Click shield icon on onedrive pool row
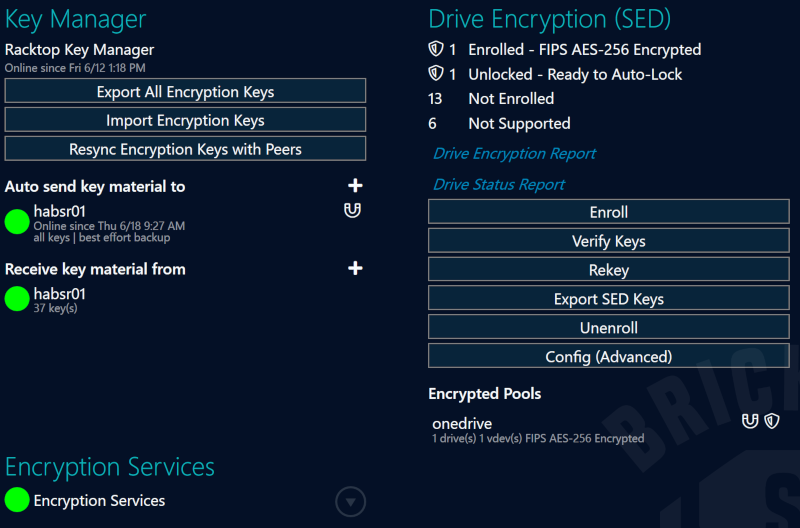The image size is (800, 528). click(x=771, y=422)
